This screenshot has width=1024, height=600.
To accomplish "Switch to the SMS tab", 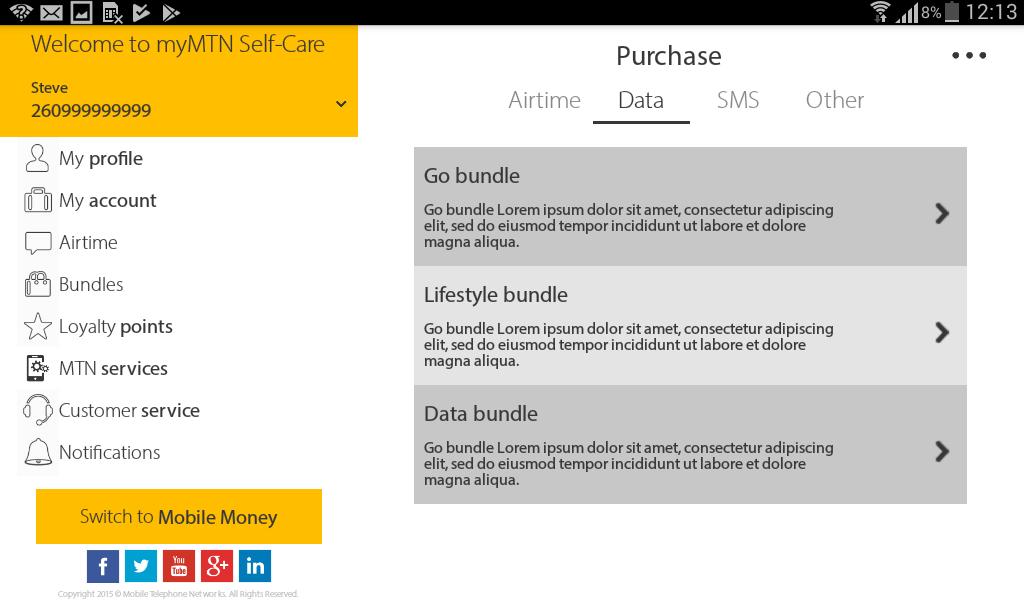I will tap(738, 100).
